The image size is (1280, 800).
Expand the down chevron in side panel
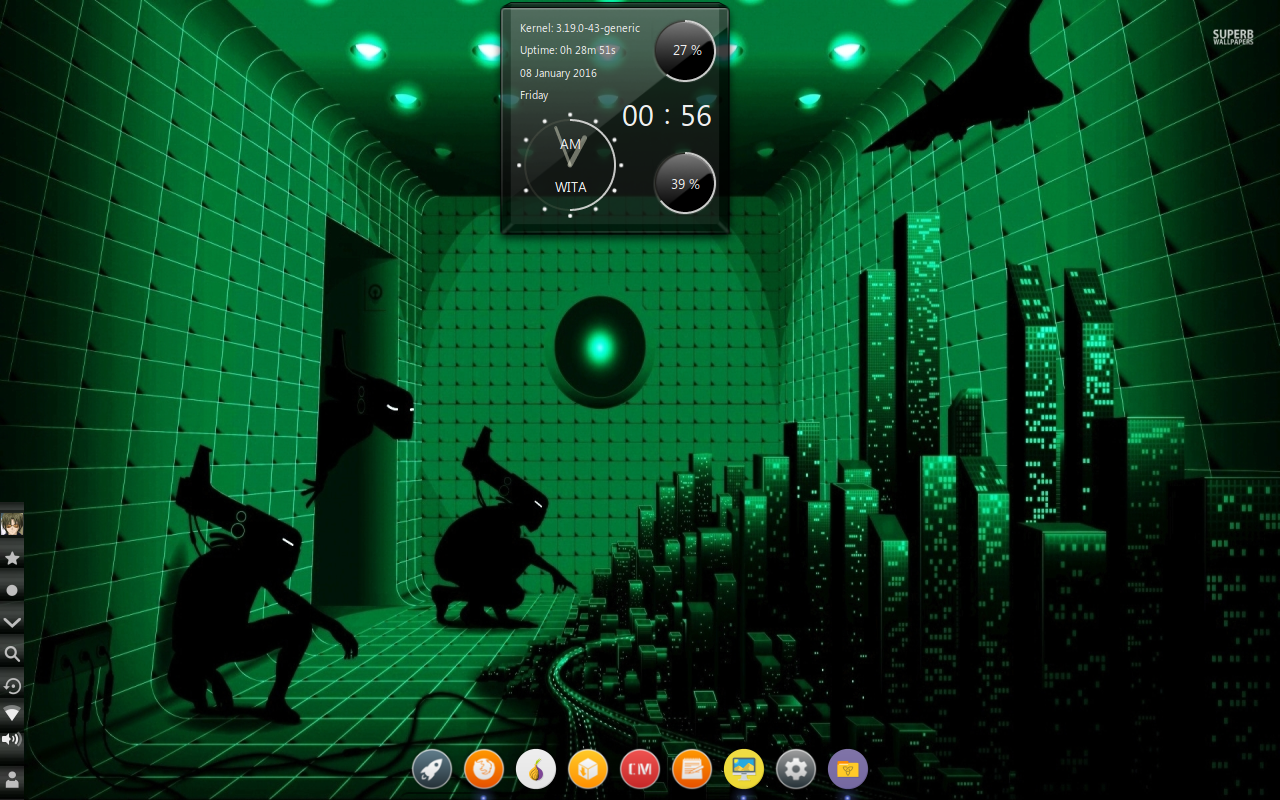12,622
